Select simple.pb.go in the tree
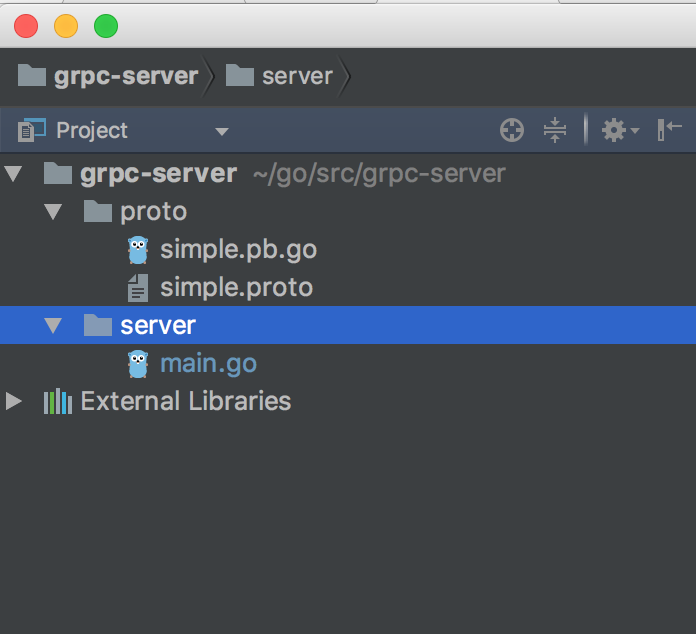This screenshot has height=634, width=696. pyautogui.click(x=238, y=250)
